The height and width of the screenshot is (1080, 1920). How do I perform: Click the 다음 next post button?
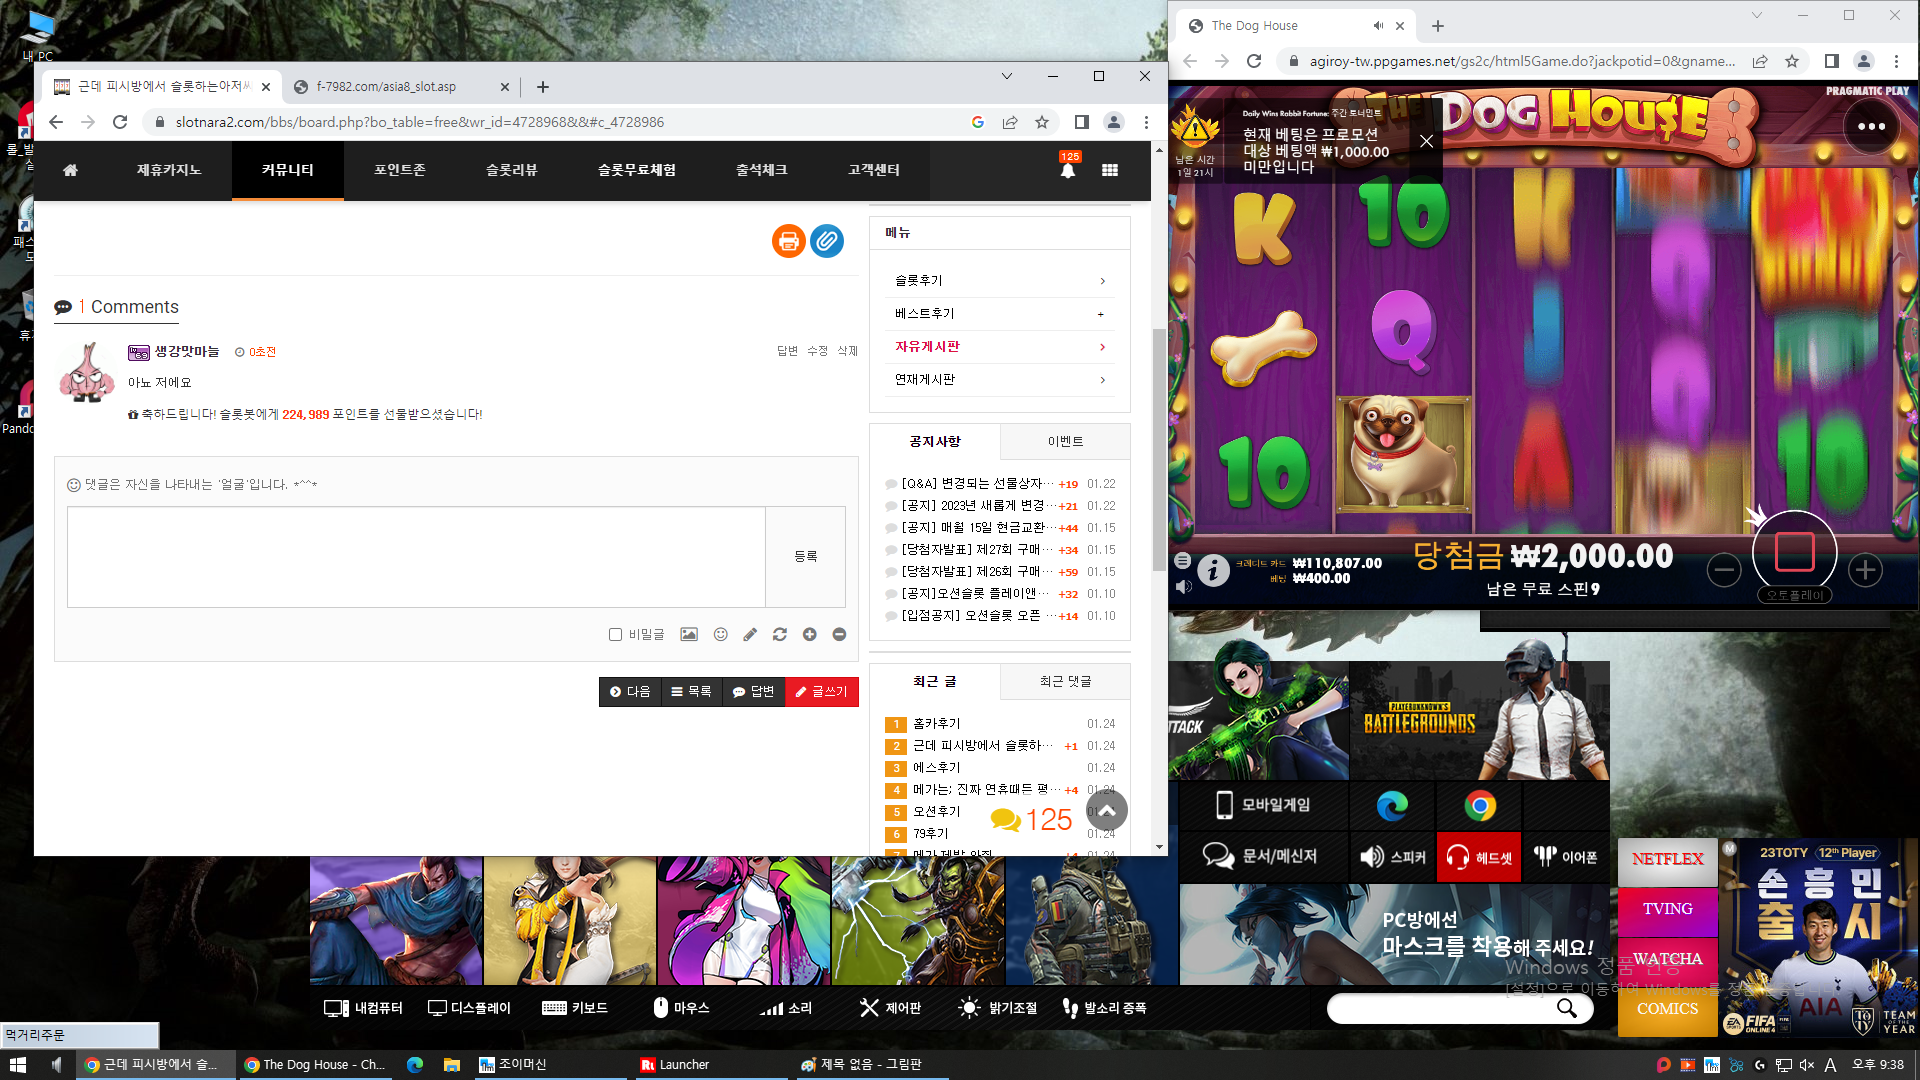click(630, 692)
